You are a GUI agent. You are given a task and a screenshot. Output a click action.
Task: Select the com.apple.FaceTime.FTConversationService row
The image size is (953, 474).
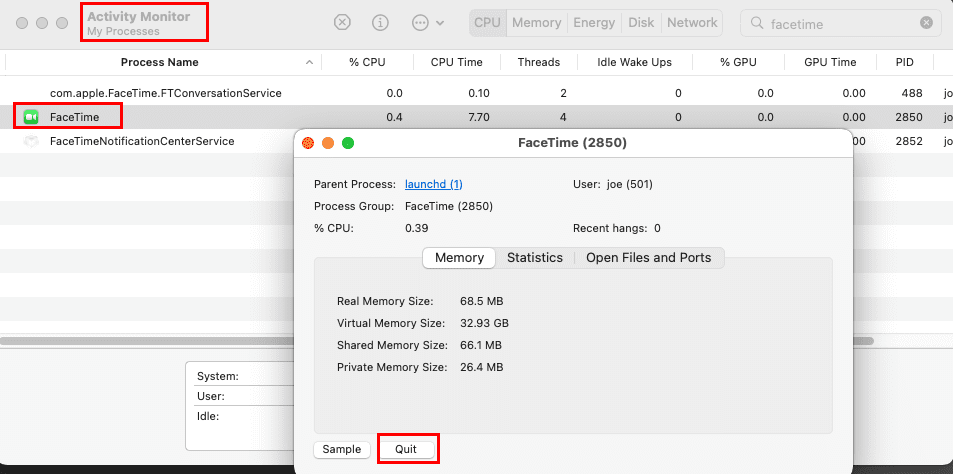coord(165,93)
